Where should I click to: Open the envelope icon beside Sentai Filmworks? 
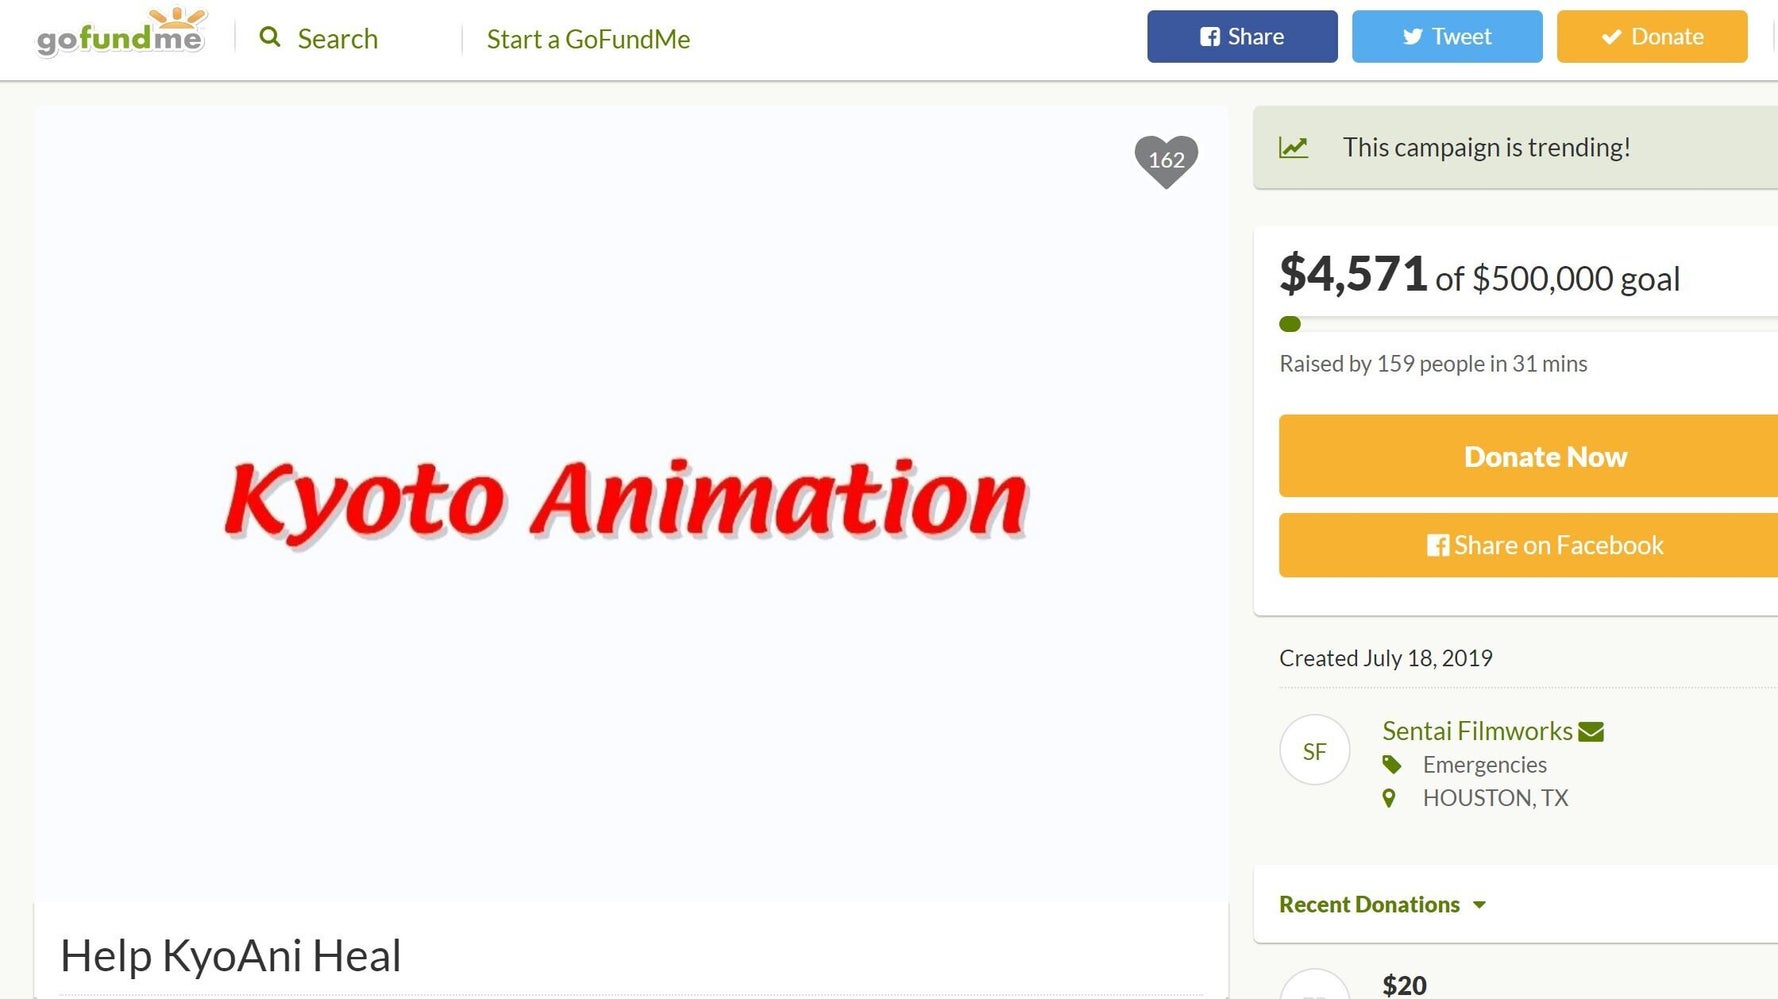click(x=1592, y=731)
